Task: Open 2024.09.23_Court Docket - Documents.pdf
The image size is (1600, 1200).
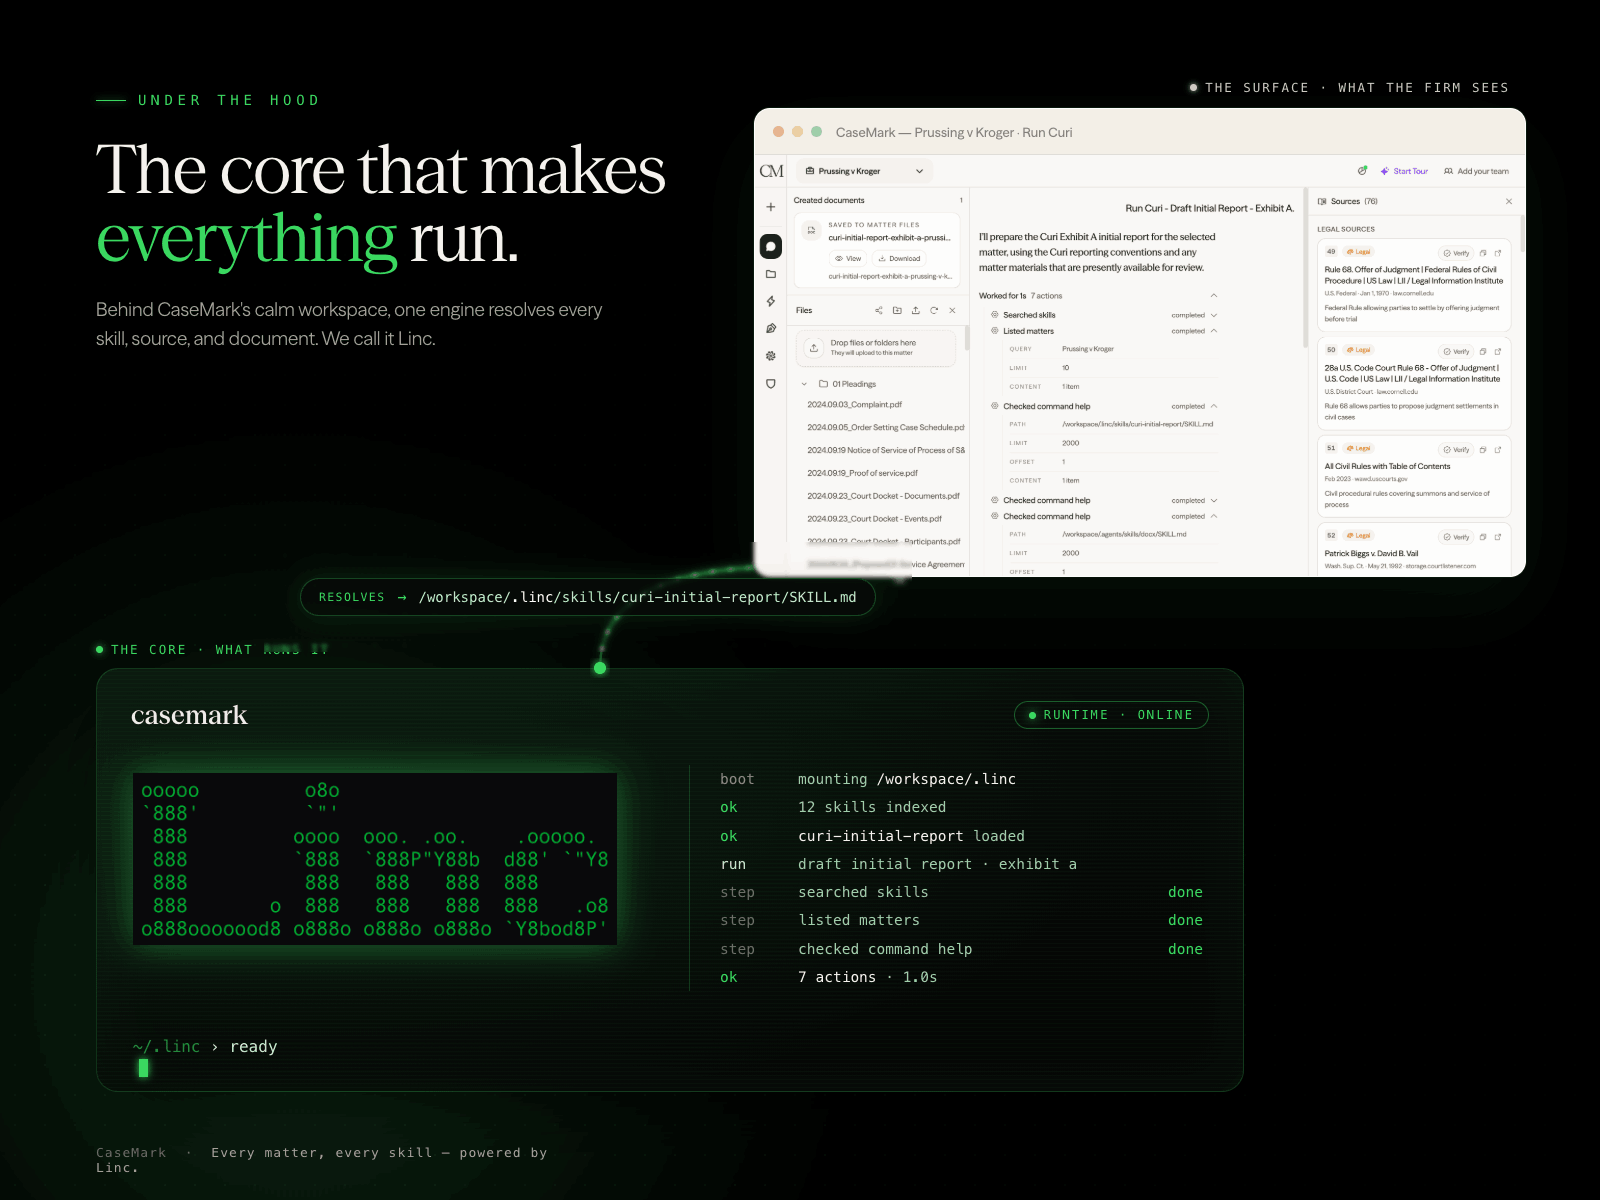Action: tap(884, 496)
